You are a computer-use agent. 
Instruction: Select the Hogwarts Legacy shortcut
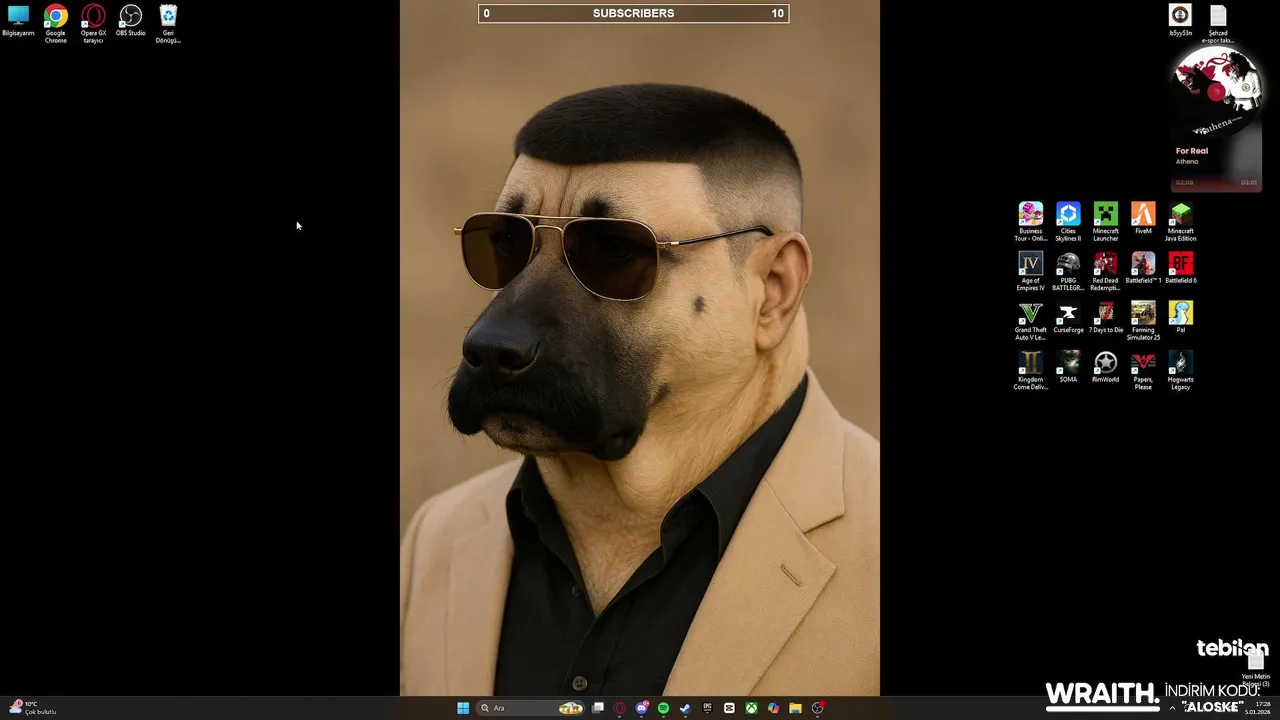pyautogui.click(x=1181, y=371)
